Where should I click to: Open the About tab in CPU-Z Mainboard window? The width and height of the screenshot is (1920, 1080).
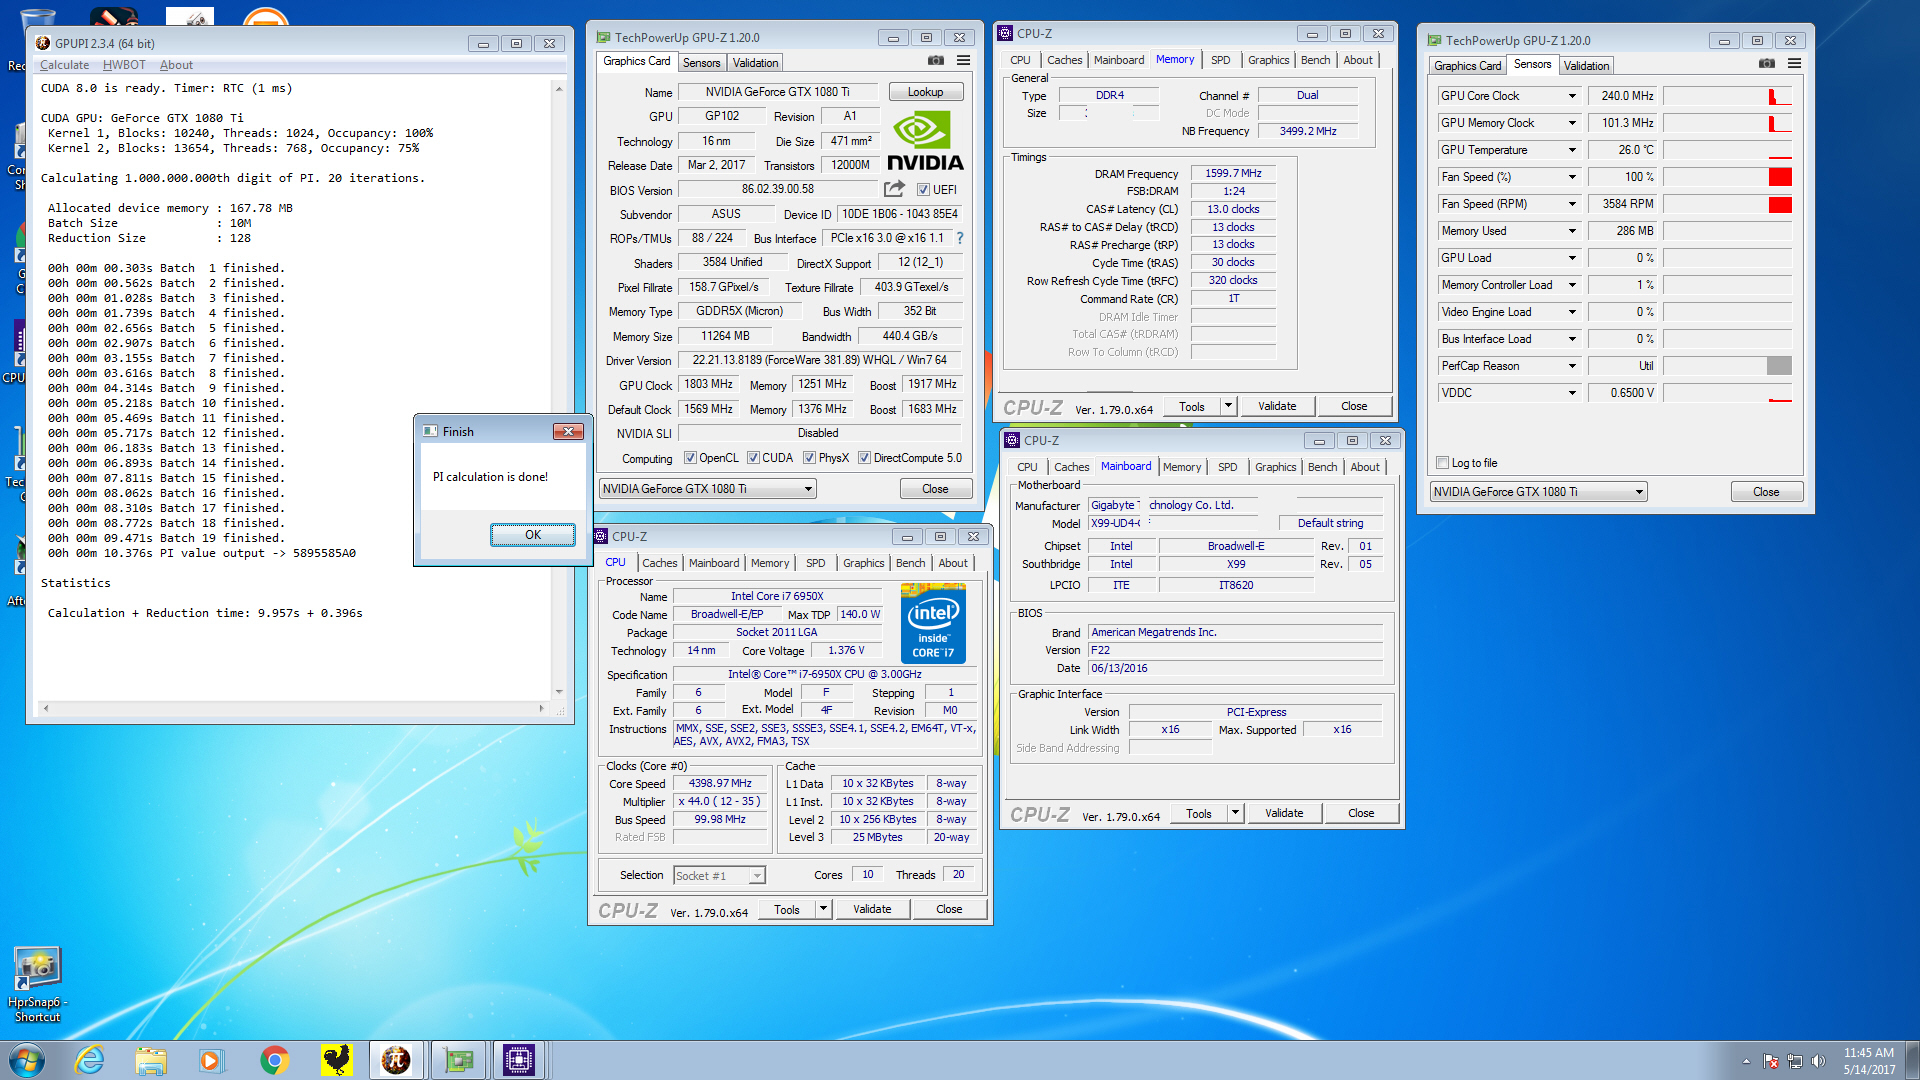pos(1364,467)
